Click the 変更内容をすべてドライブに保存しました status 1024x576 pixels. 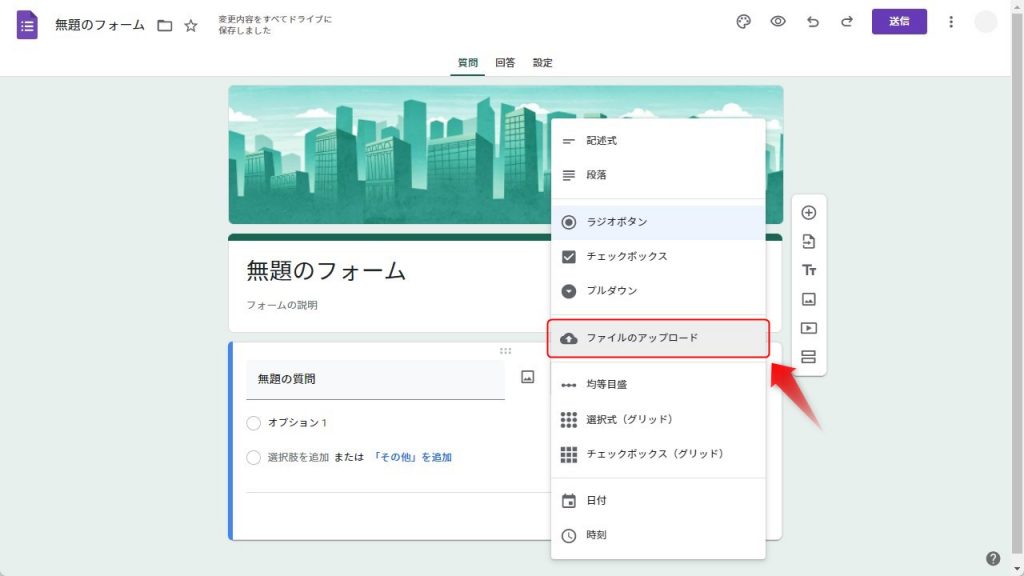[x=275, y=25]
